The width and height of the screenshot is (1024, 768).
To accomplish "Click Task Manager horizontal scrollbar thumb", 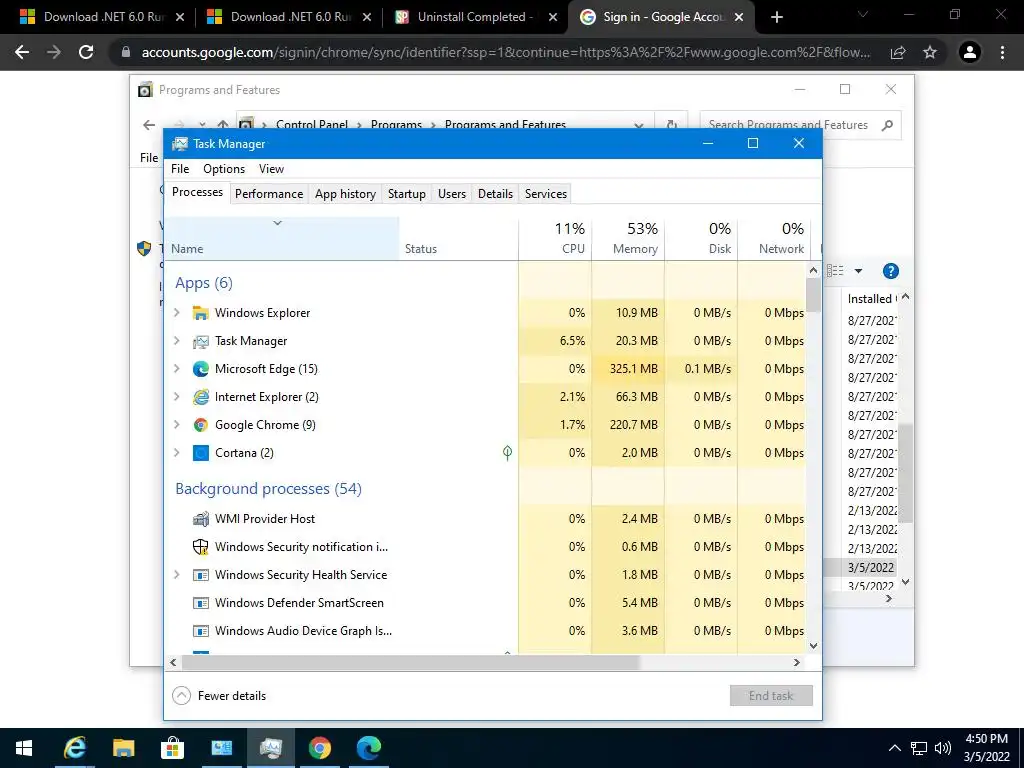I will coord(411,662).
